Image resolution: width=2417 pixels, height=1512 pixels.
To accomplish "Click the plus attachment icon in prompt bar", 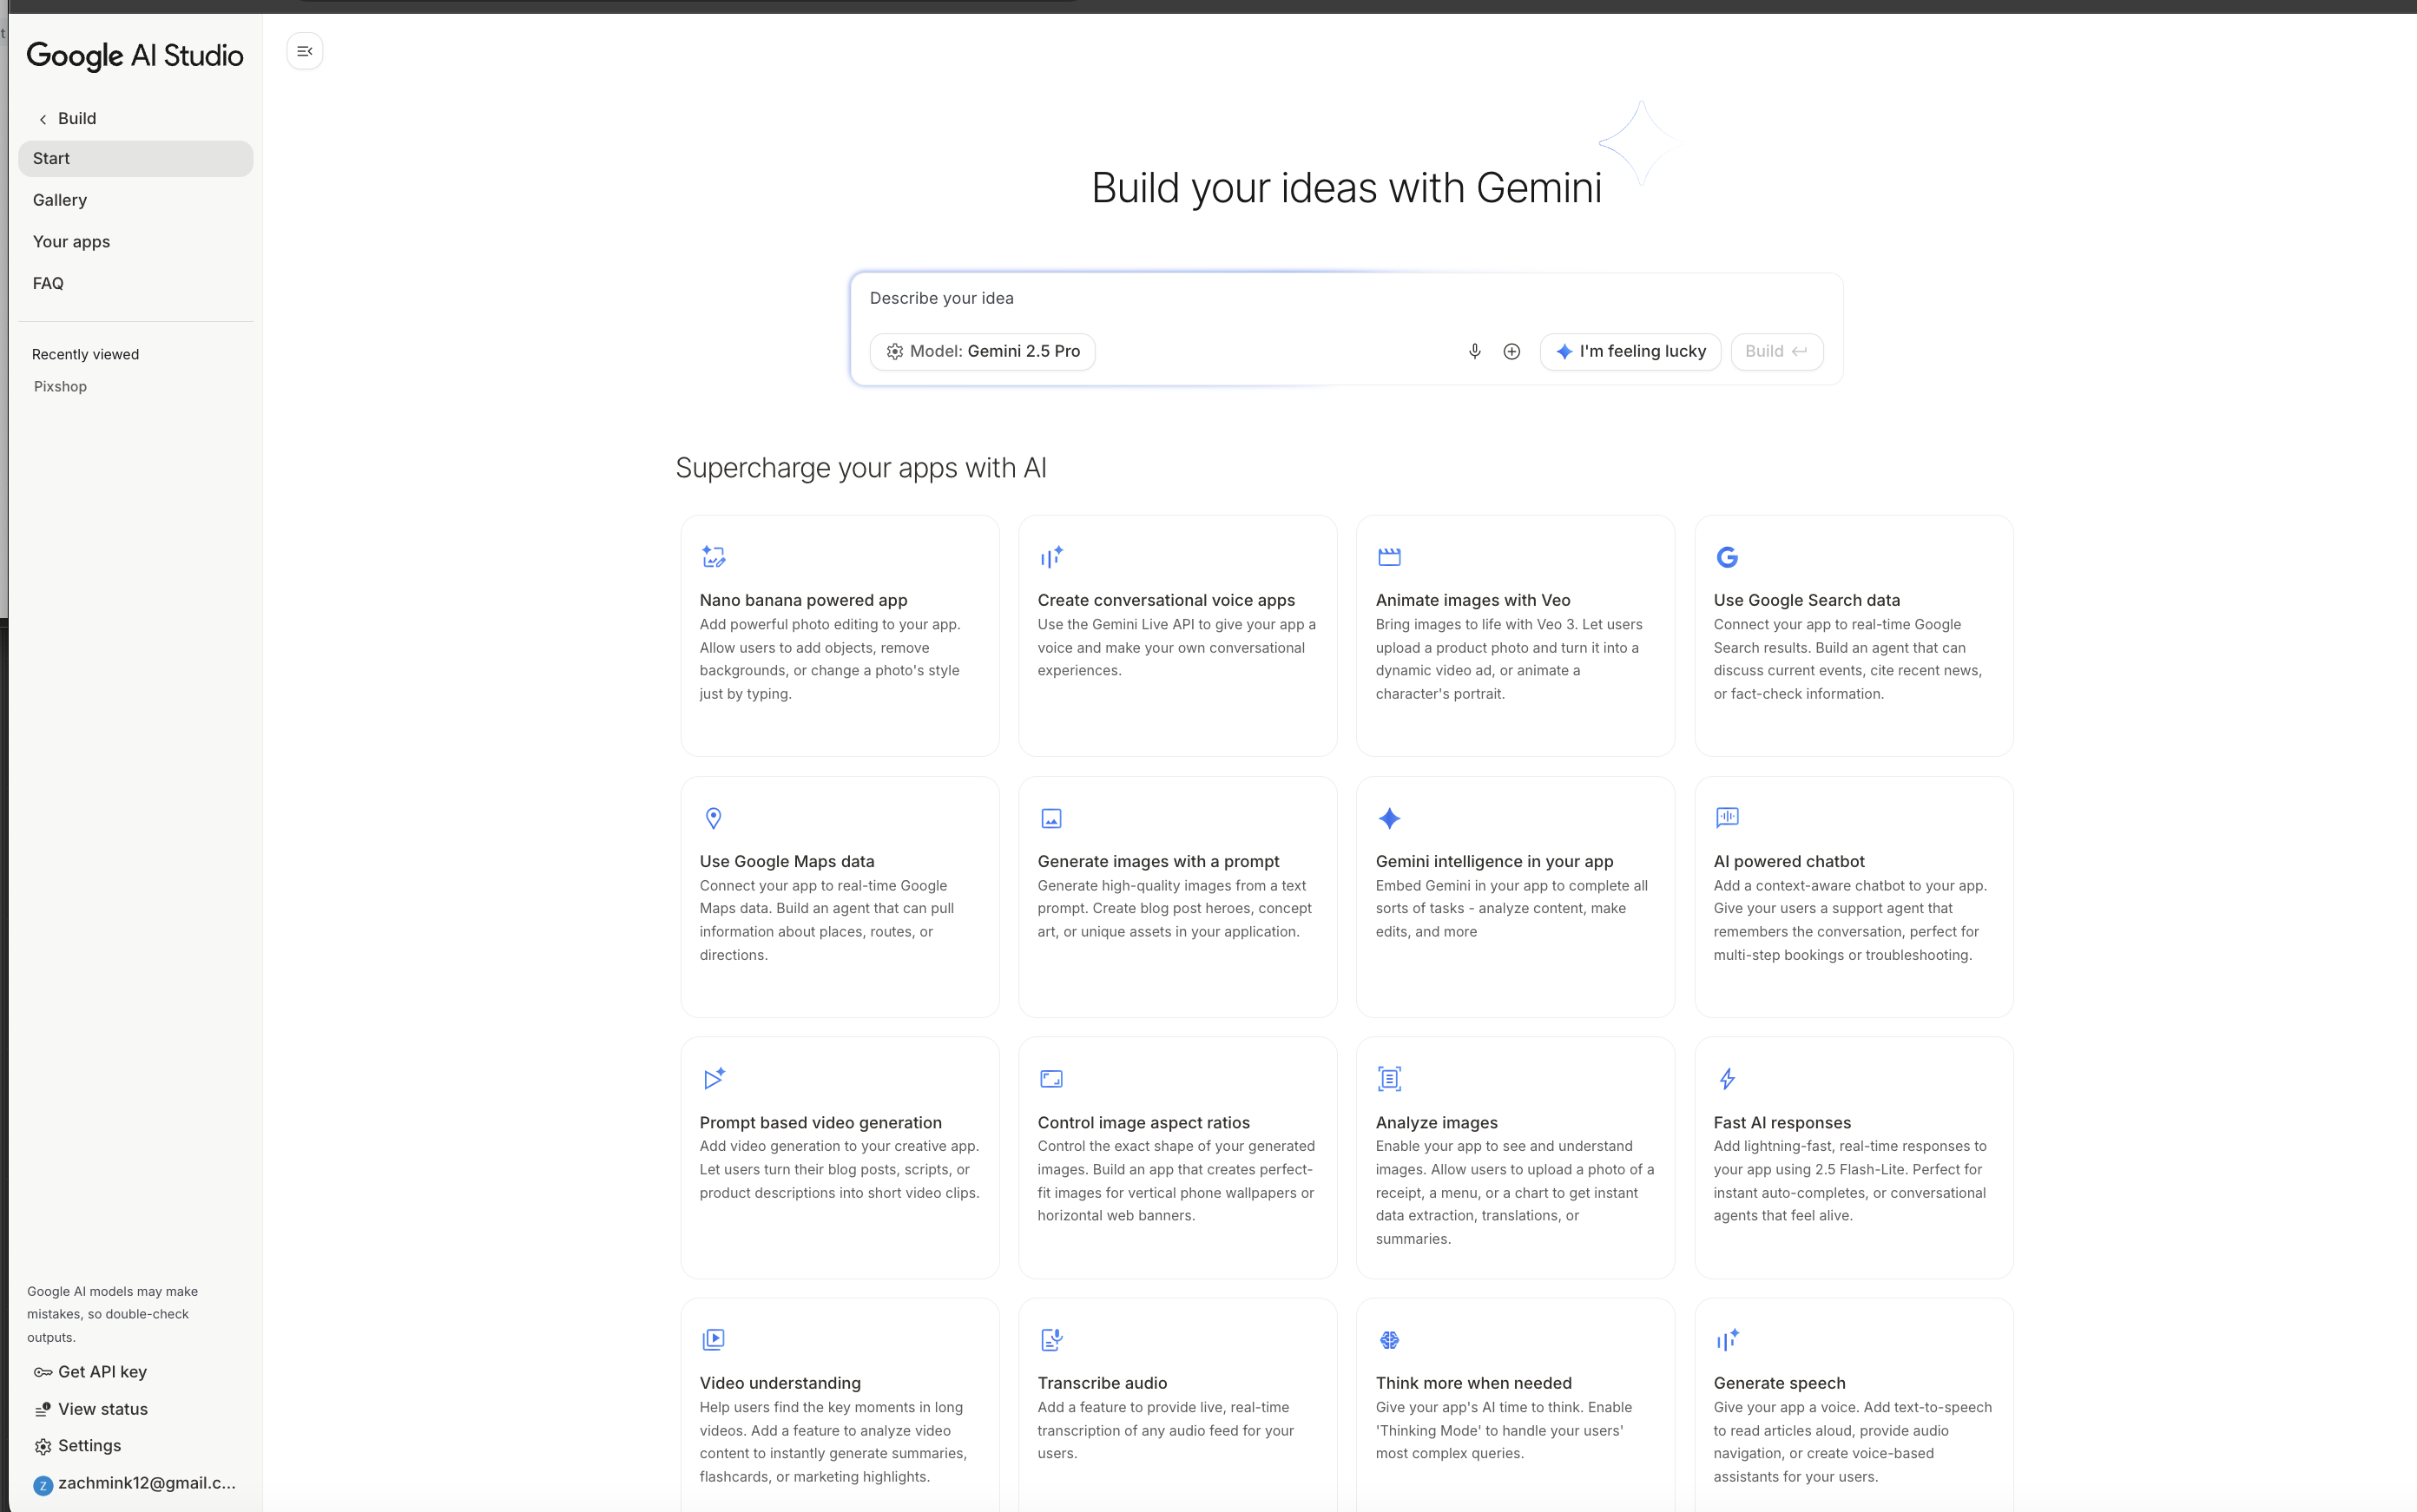I will click(x=1511, y=351).
